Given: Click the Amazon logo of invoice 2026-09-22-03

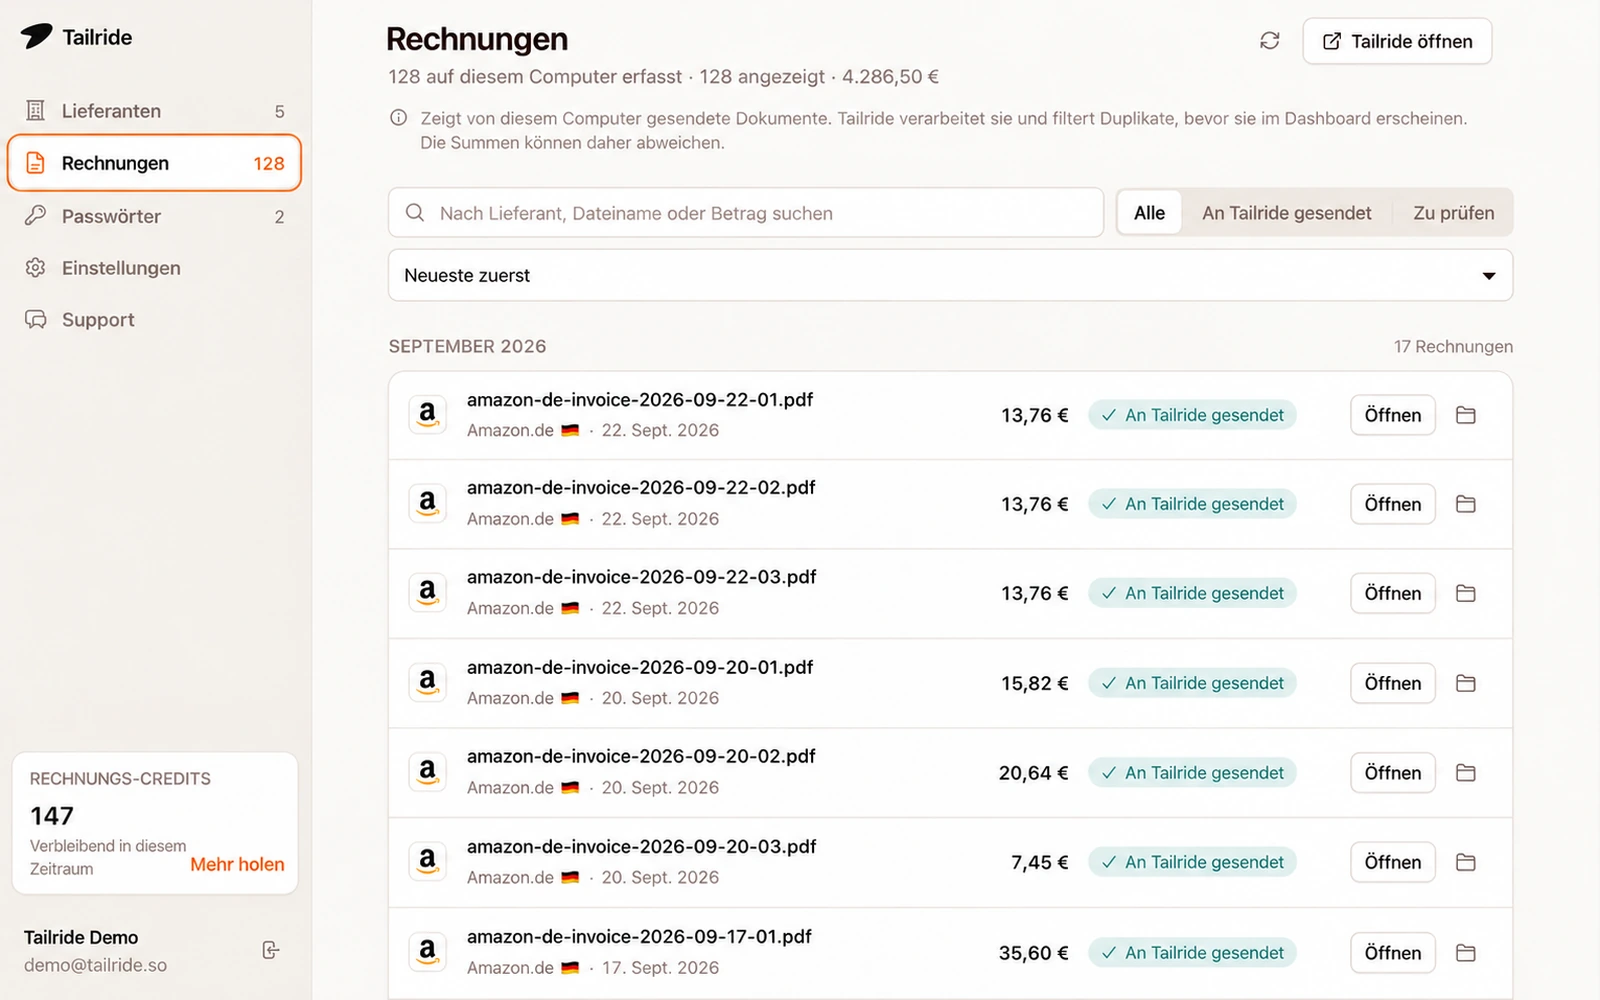Looking at the screenshot, I should pos(428,593).
